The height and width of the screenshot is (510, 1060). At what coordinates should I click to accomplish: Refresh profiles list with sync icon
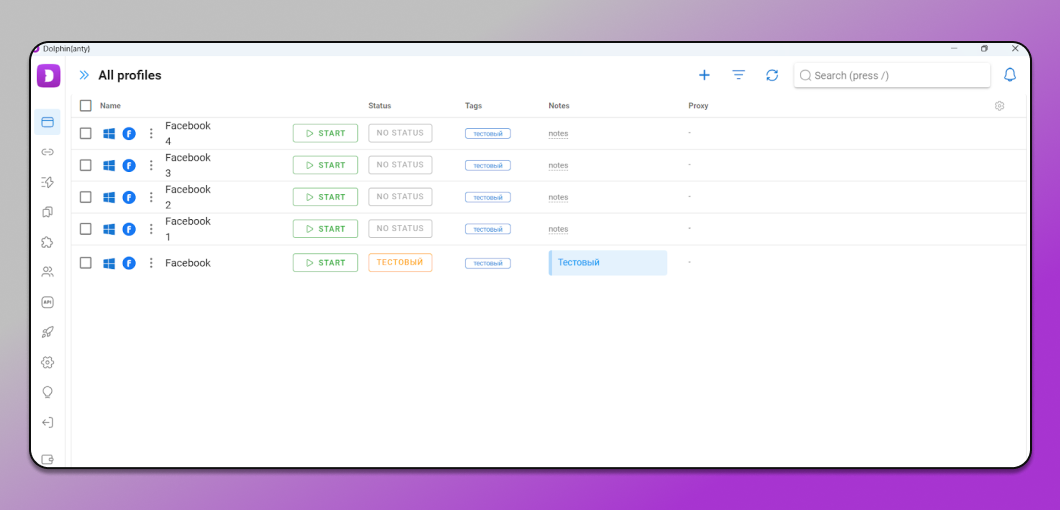point(772,75)
